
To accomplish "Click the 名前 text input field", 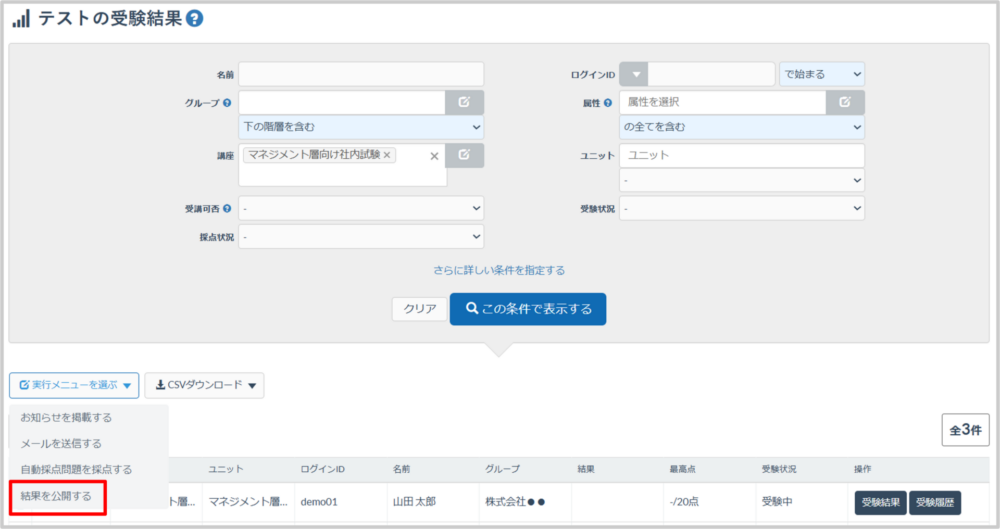I will point(361,74).
